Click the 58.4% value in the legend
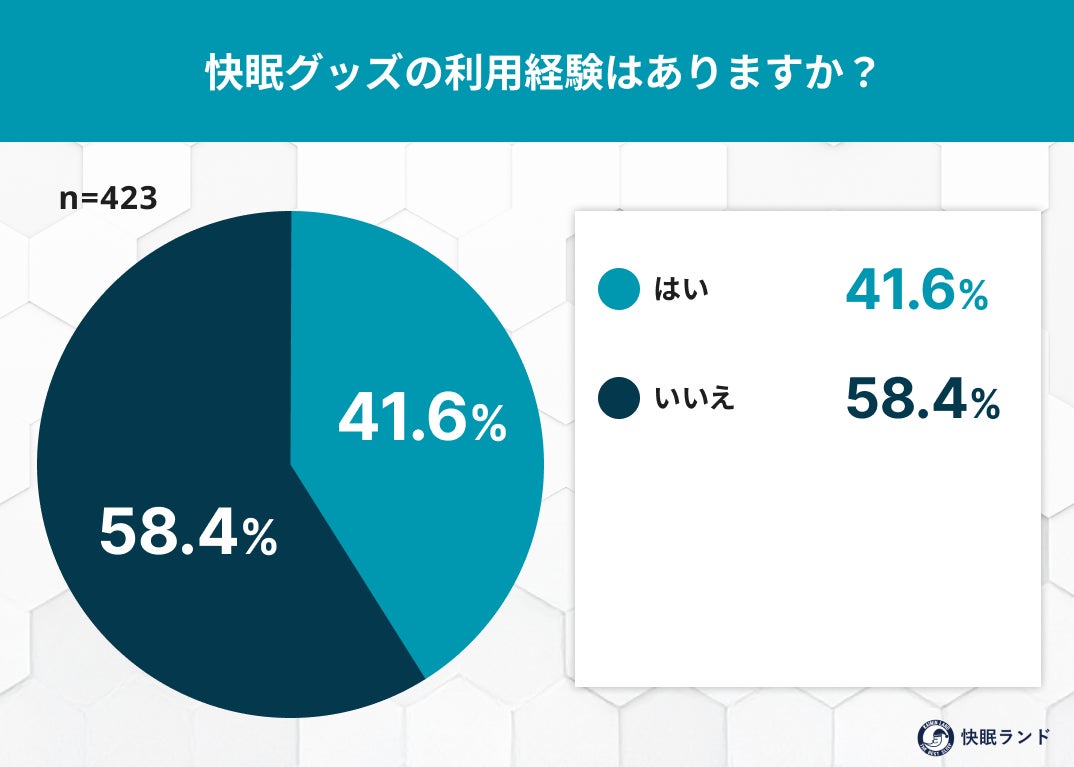1074x767 pixels. 922,399
